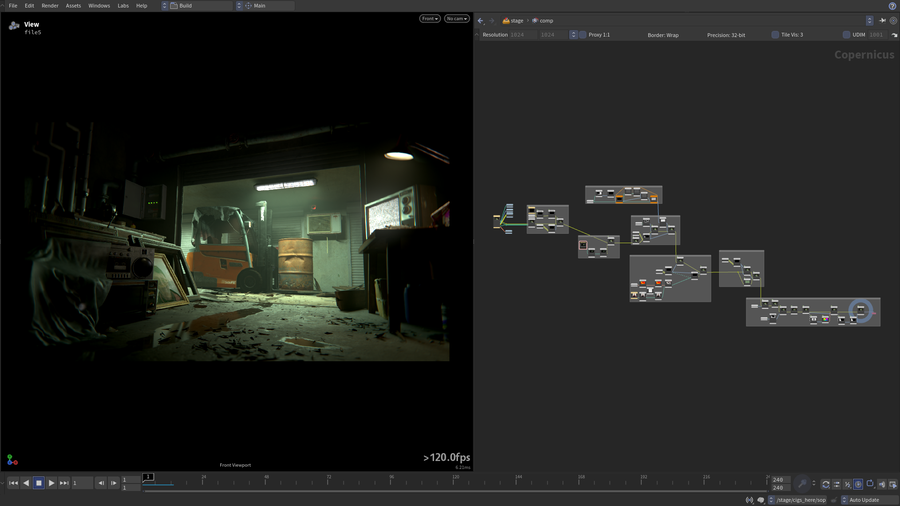Click the status bar broadcast icon

point(750,500)
